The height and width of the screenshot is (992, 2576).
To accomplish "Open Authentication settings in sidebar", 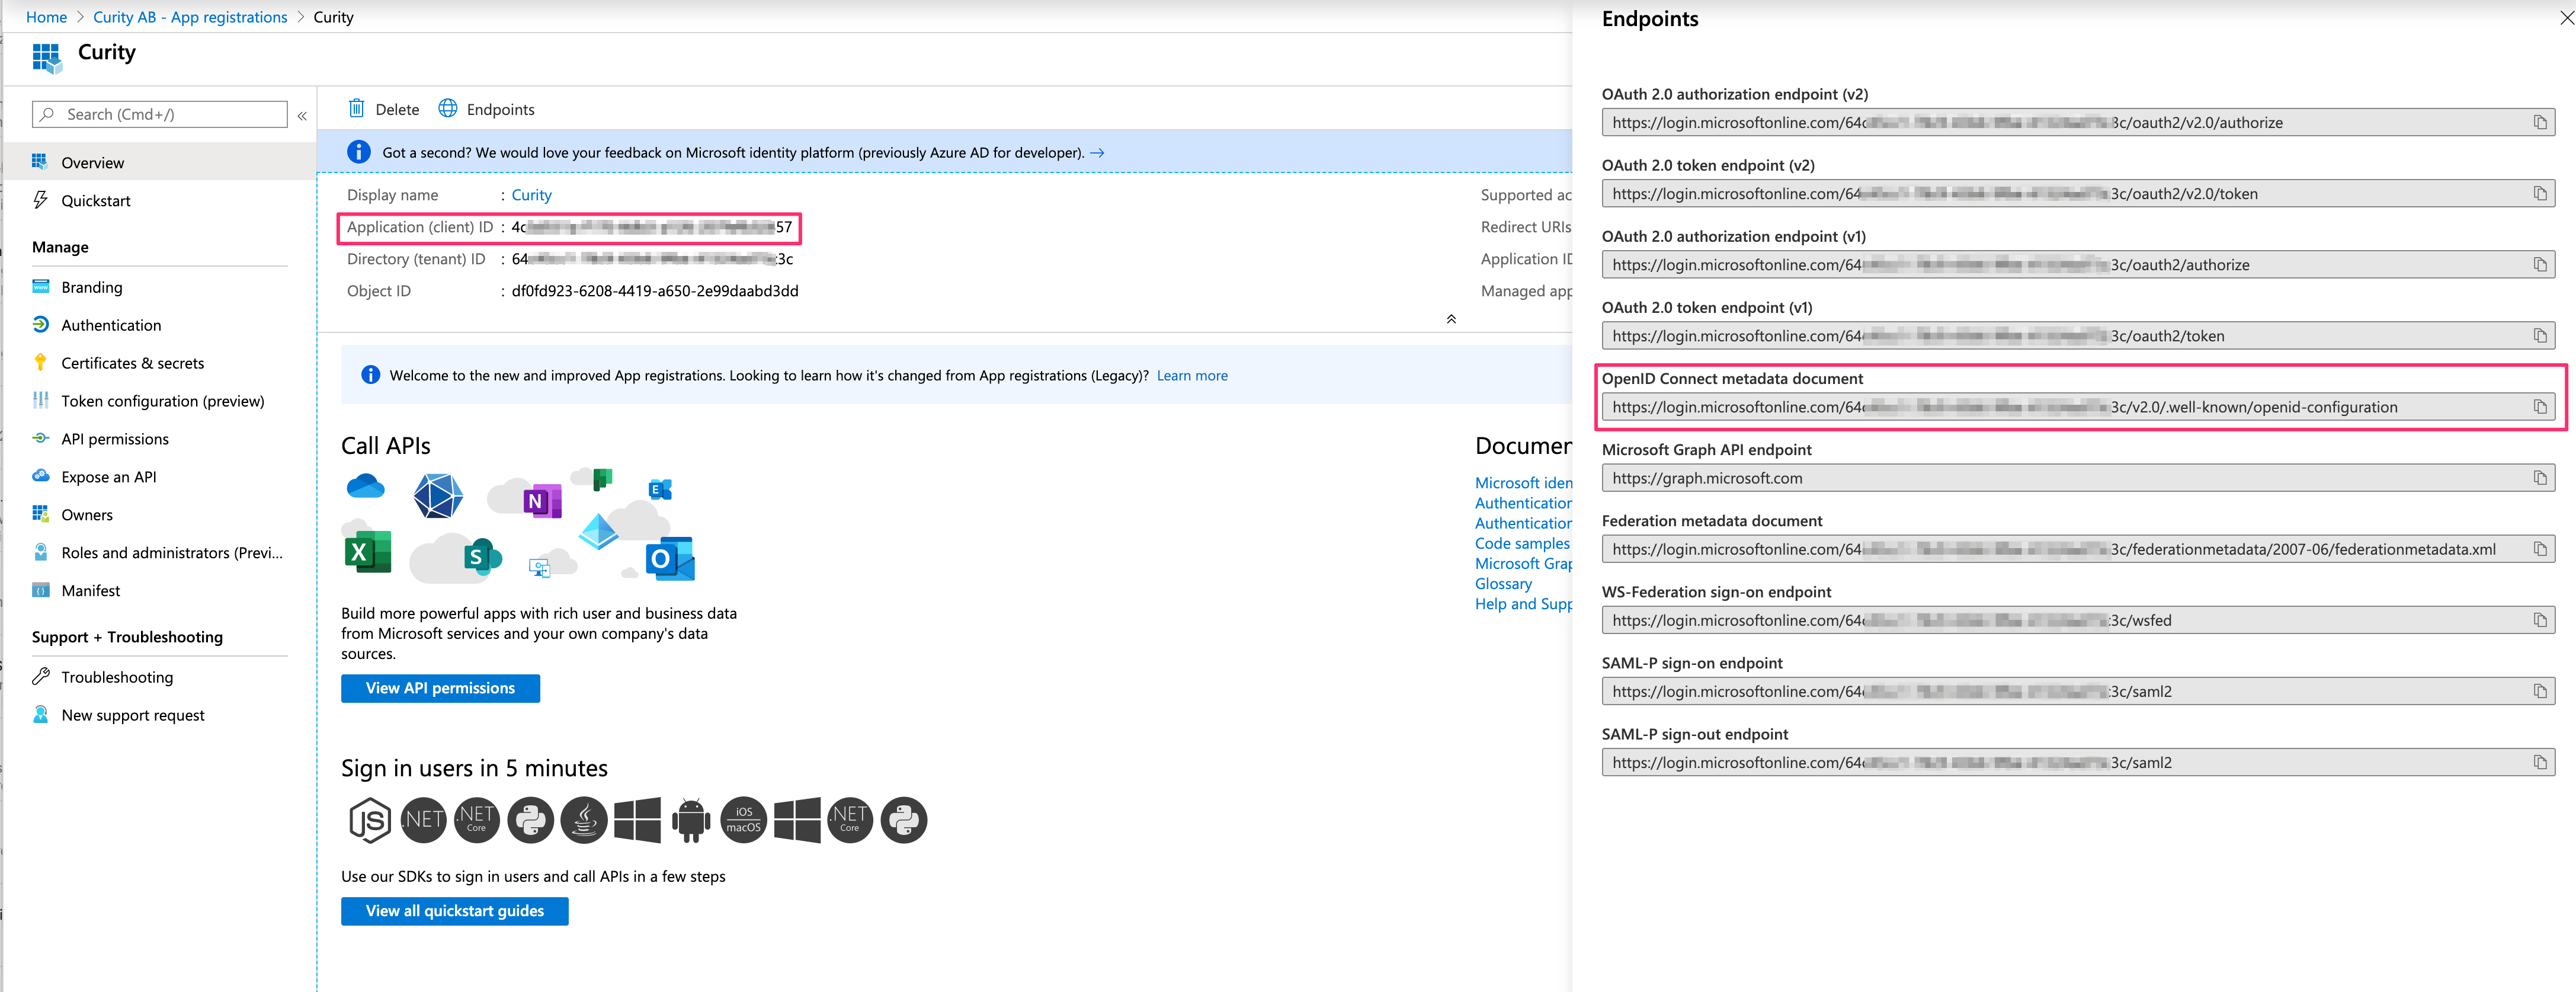I will tap(110, 324).
